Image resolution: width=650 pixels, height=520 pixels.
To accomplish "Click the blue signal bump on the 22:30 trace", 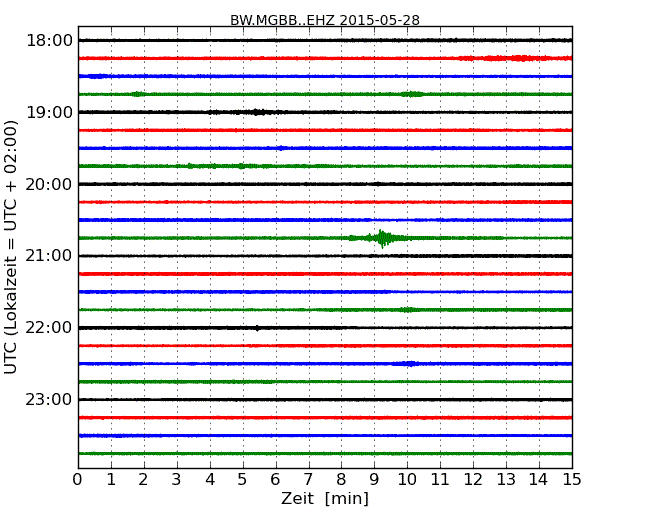I will tap(406, 364).
